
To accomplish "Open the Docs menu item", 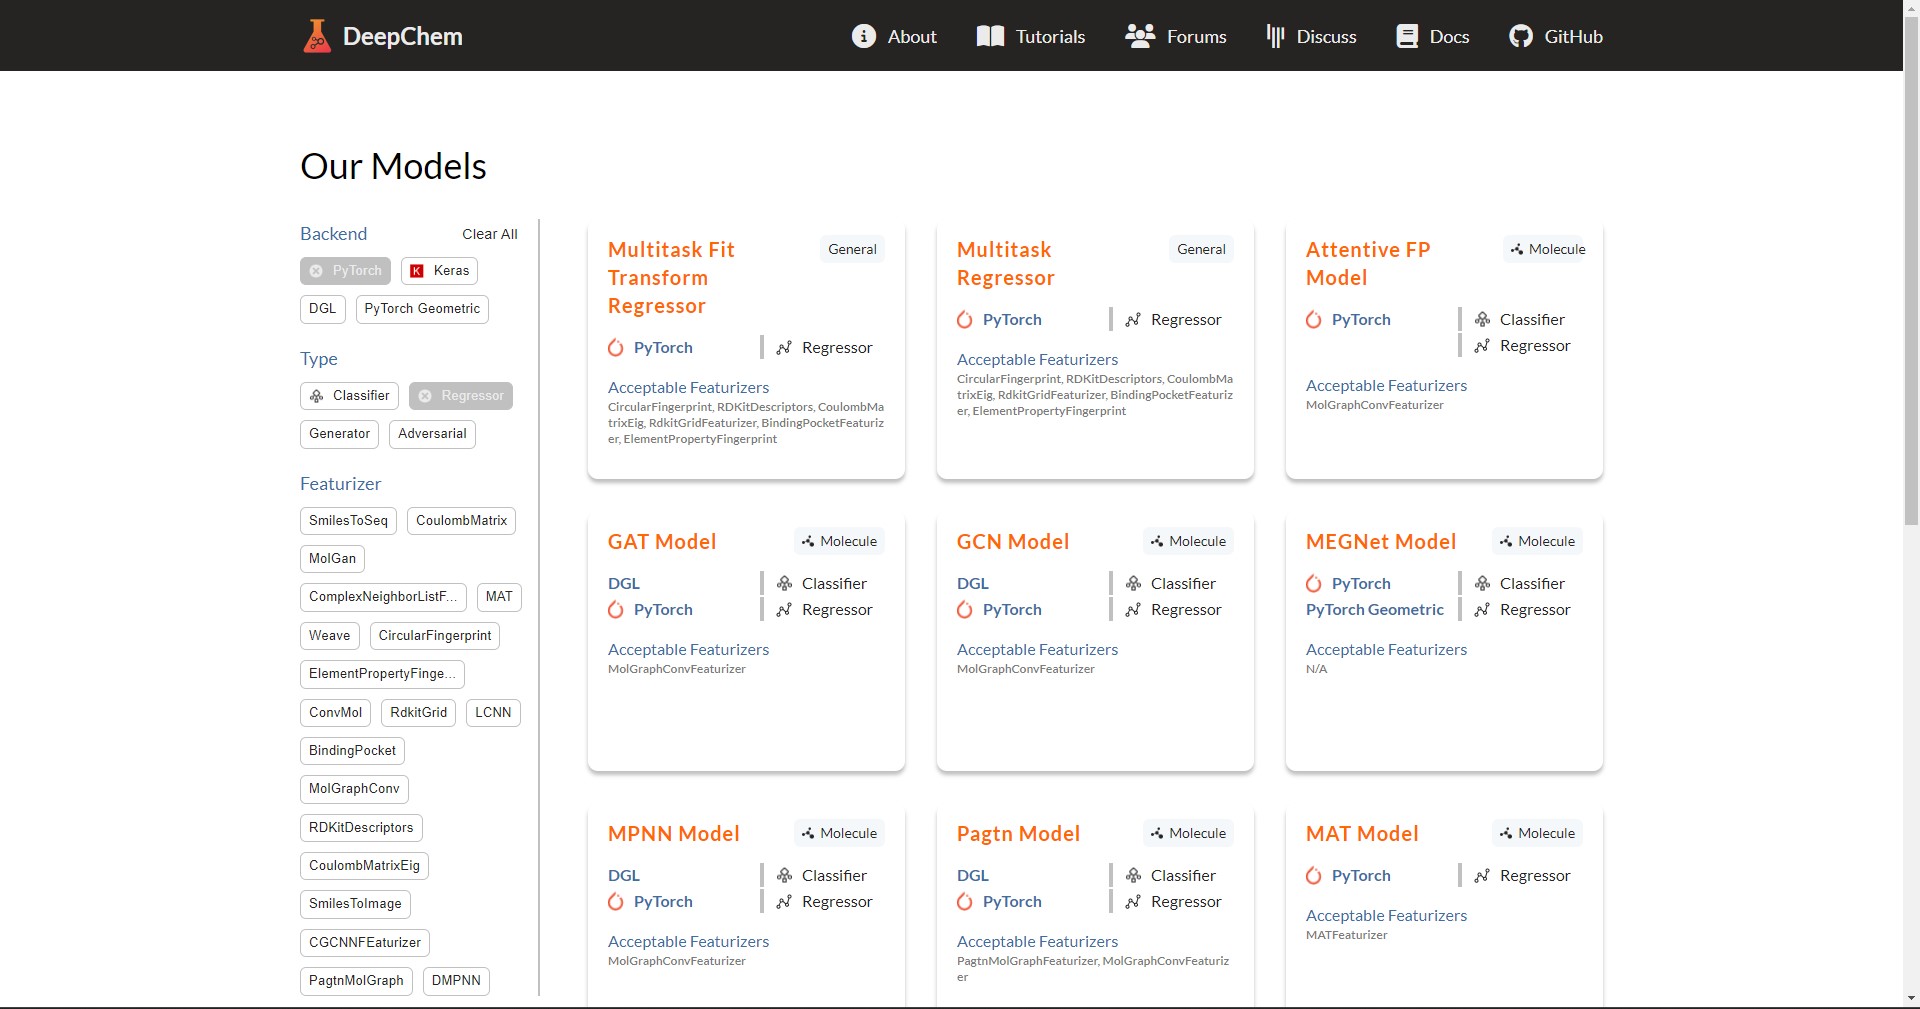I will click(x=1432, y=36).
